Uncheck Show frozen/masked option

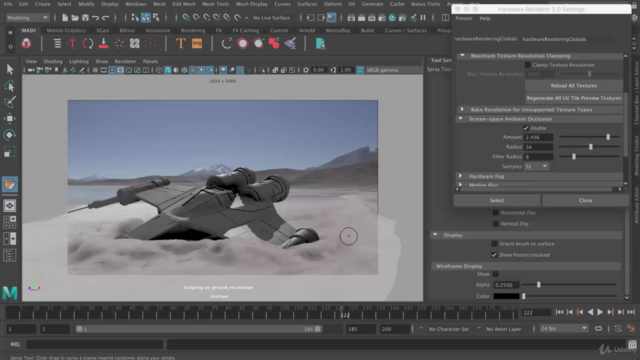click(x=494, y=255)
